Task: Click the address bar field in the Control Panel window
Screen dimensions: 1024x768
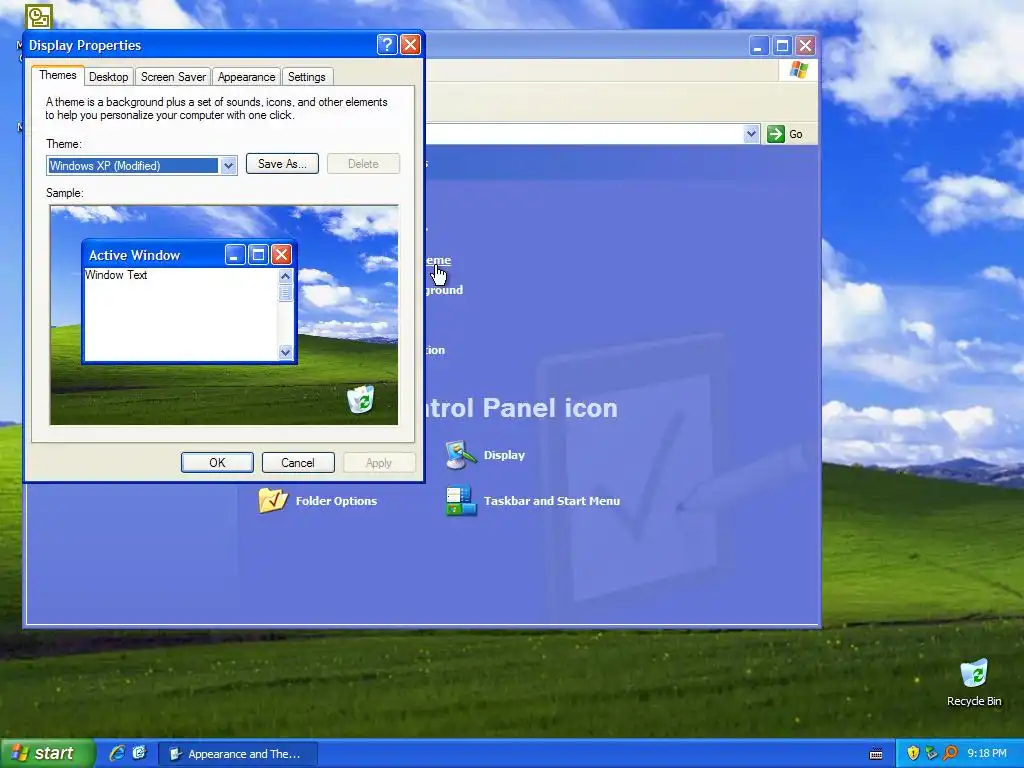Action: [x=584, y=134]
